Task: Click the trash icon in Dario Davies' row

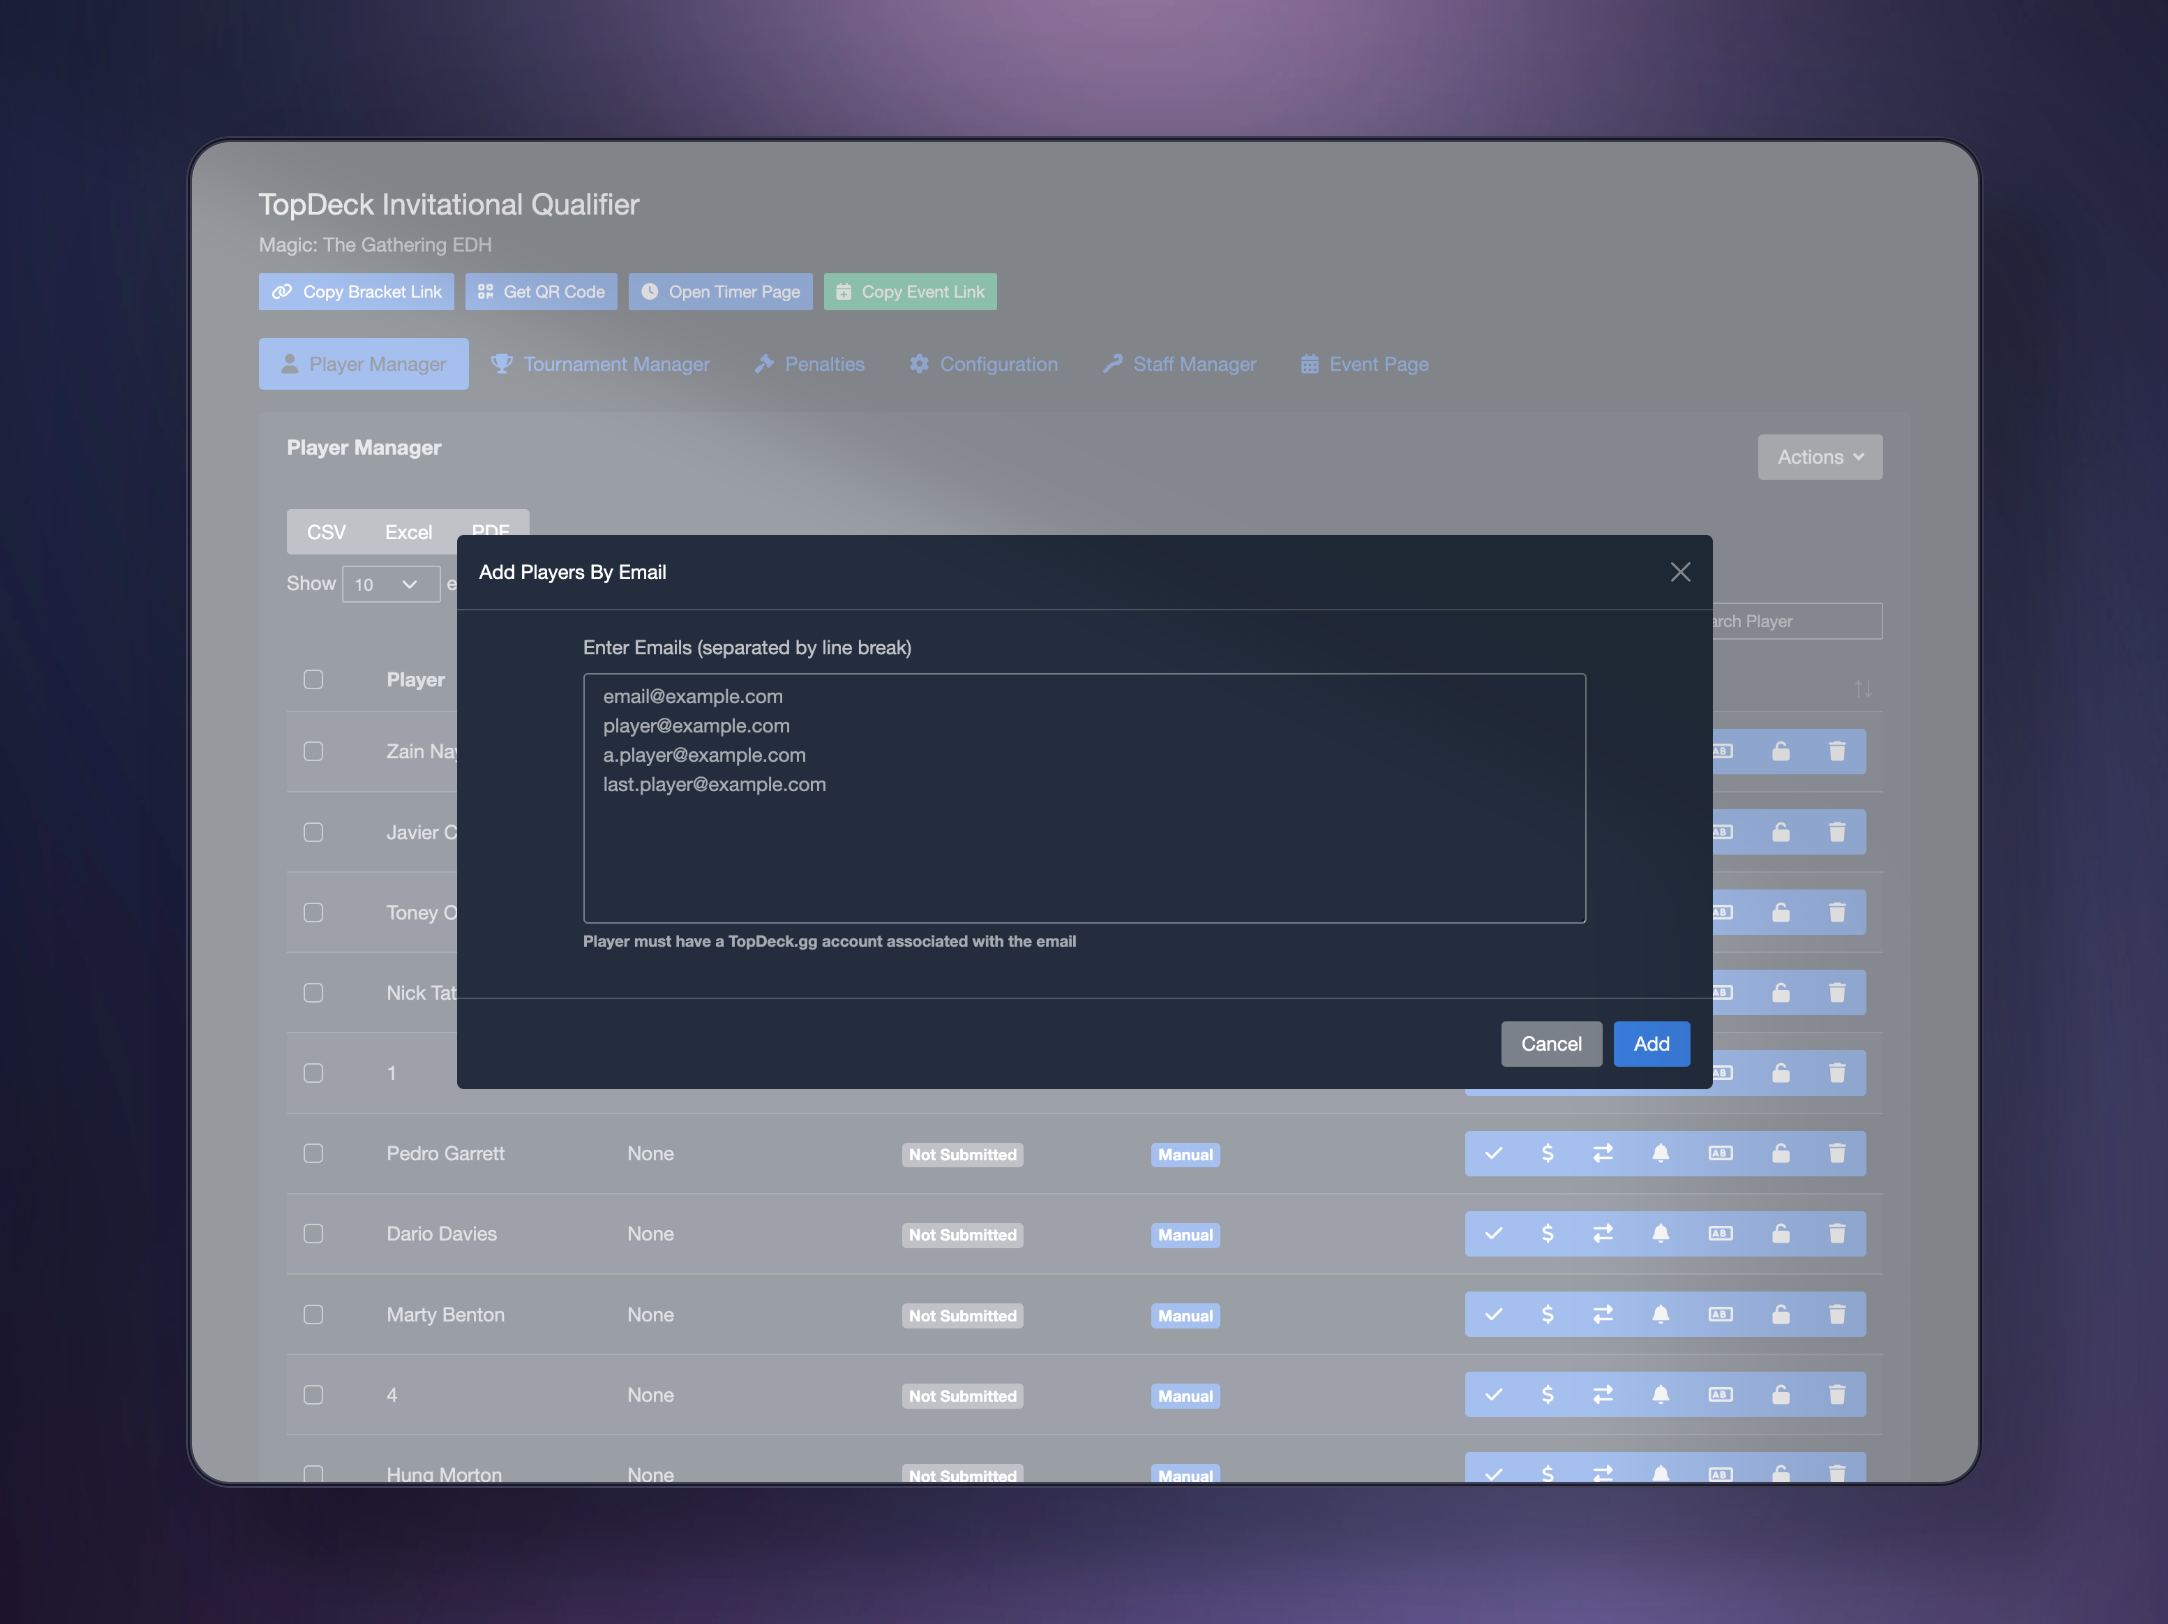Action: (x=1837, y=1233)
